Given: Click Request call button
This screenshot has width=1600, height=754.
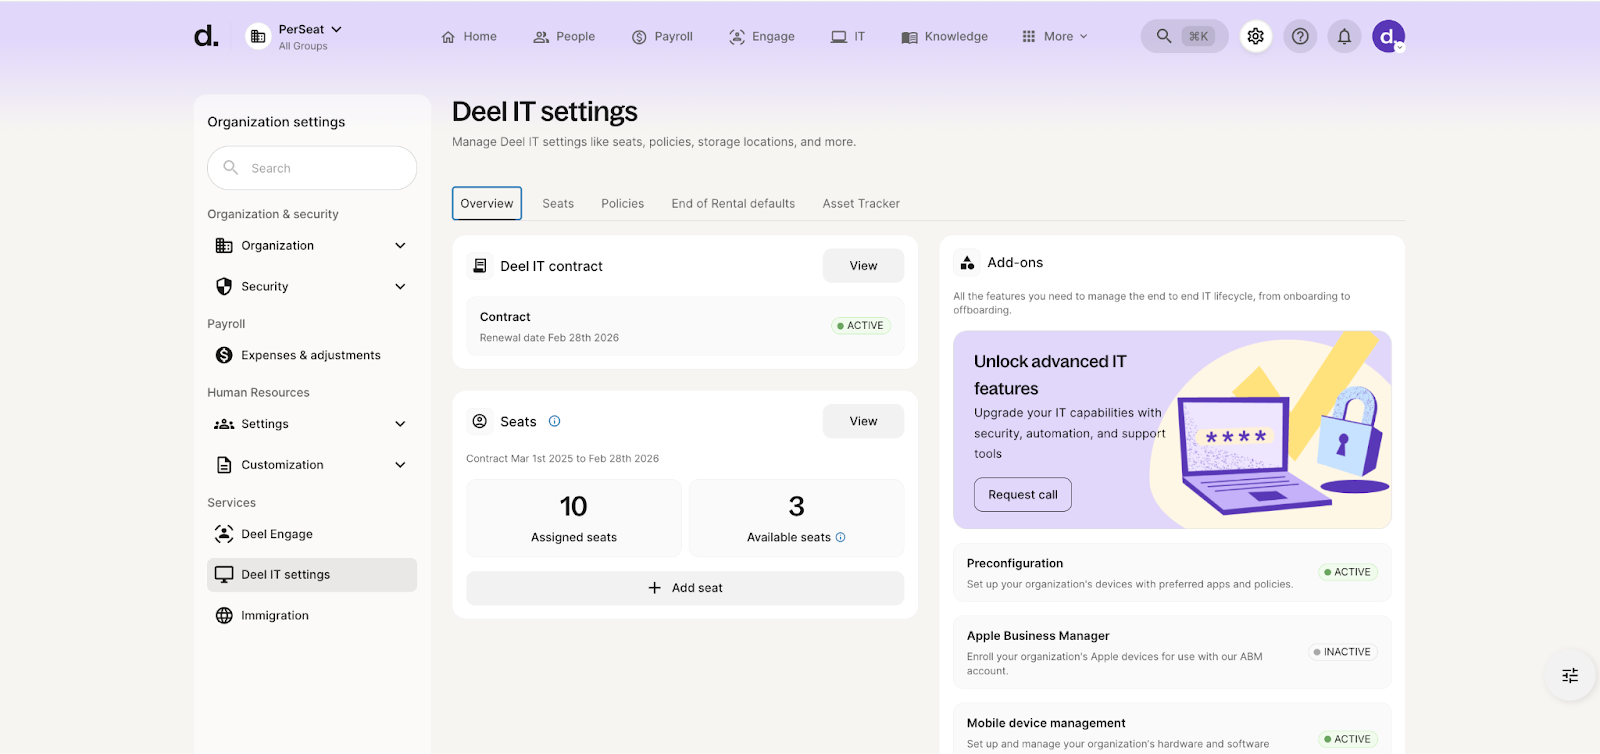Looking at the screenshot, I should [1023, 495].
